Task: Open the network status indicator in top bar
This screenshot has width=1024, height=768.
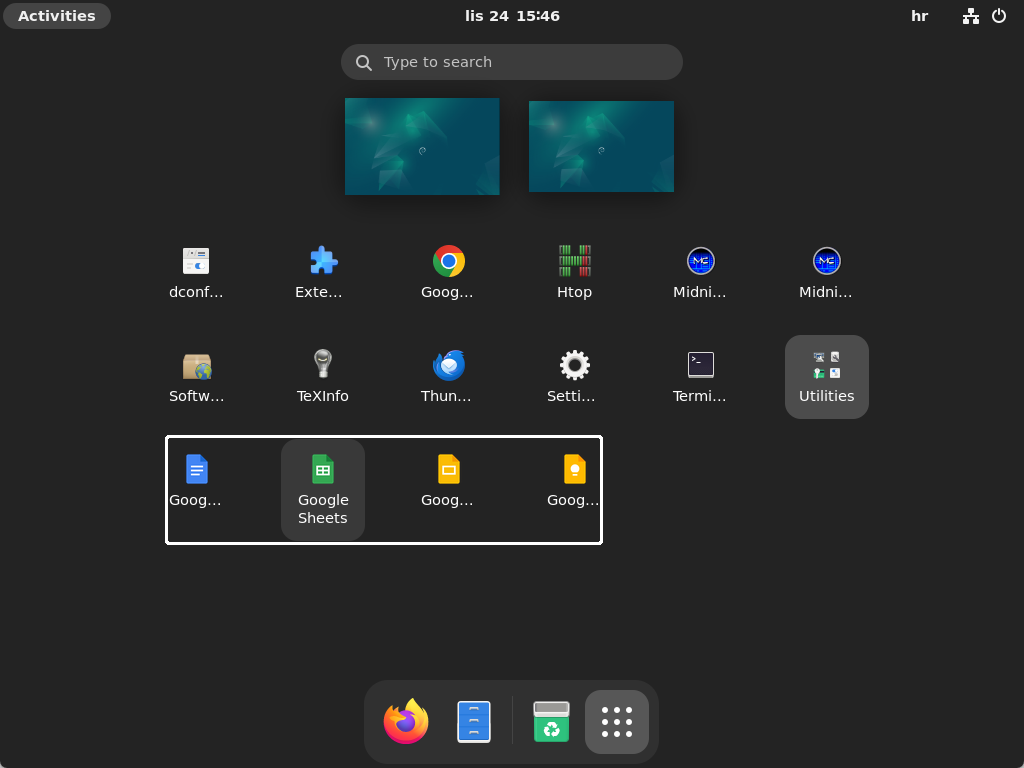Action: pyautogui.click(x=970, y=16)
